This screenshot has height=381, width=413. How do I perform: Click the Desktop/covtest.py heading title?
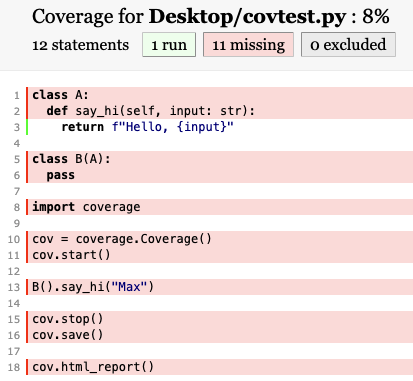click(x=247, y=16)
